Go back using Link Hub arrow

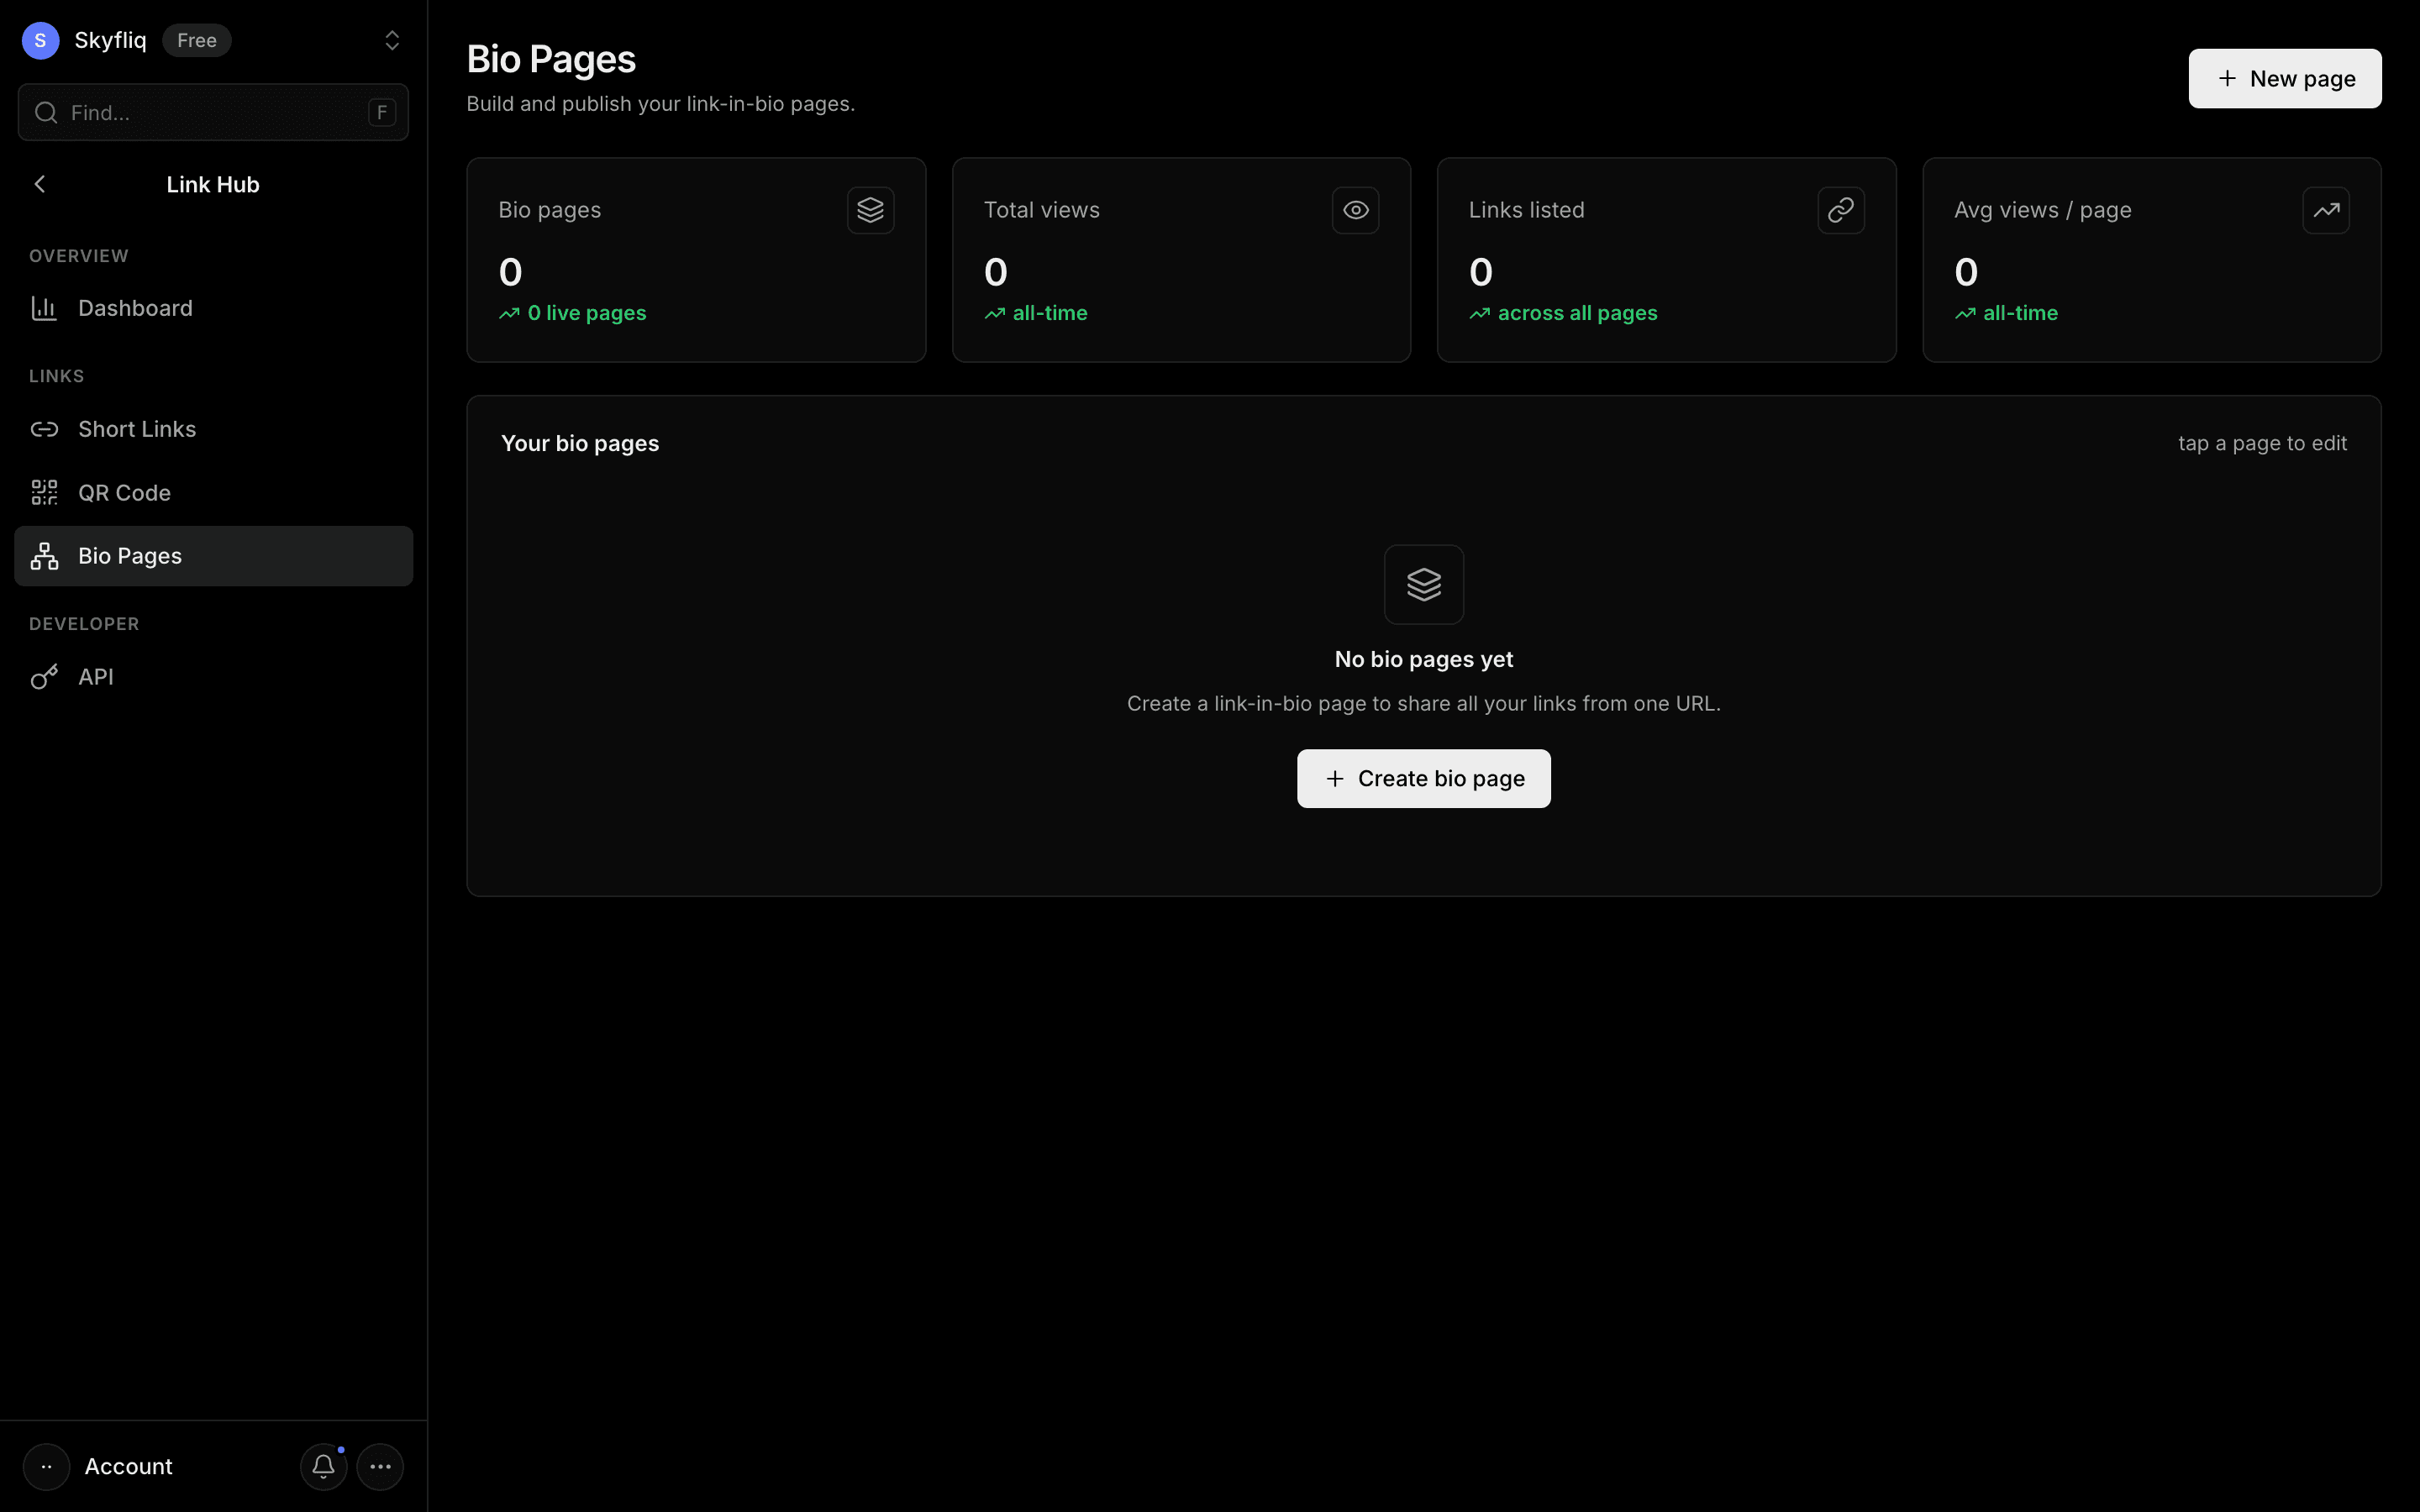coord(40,184)
